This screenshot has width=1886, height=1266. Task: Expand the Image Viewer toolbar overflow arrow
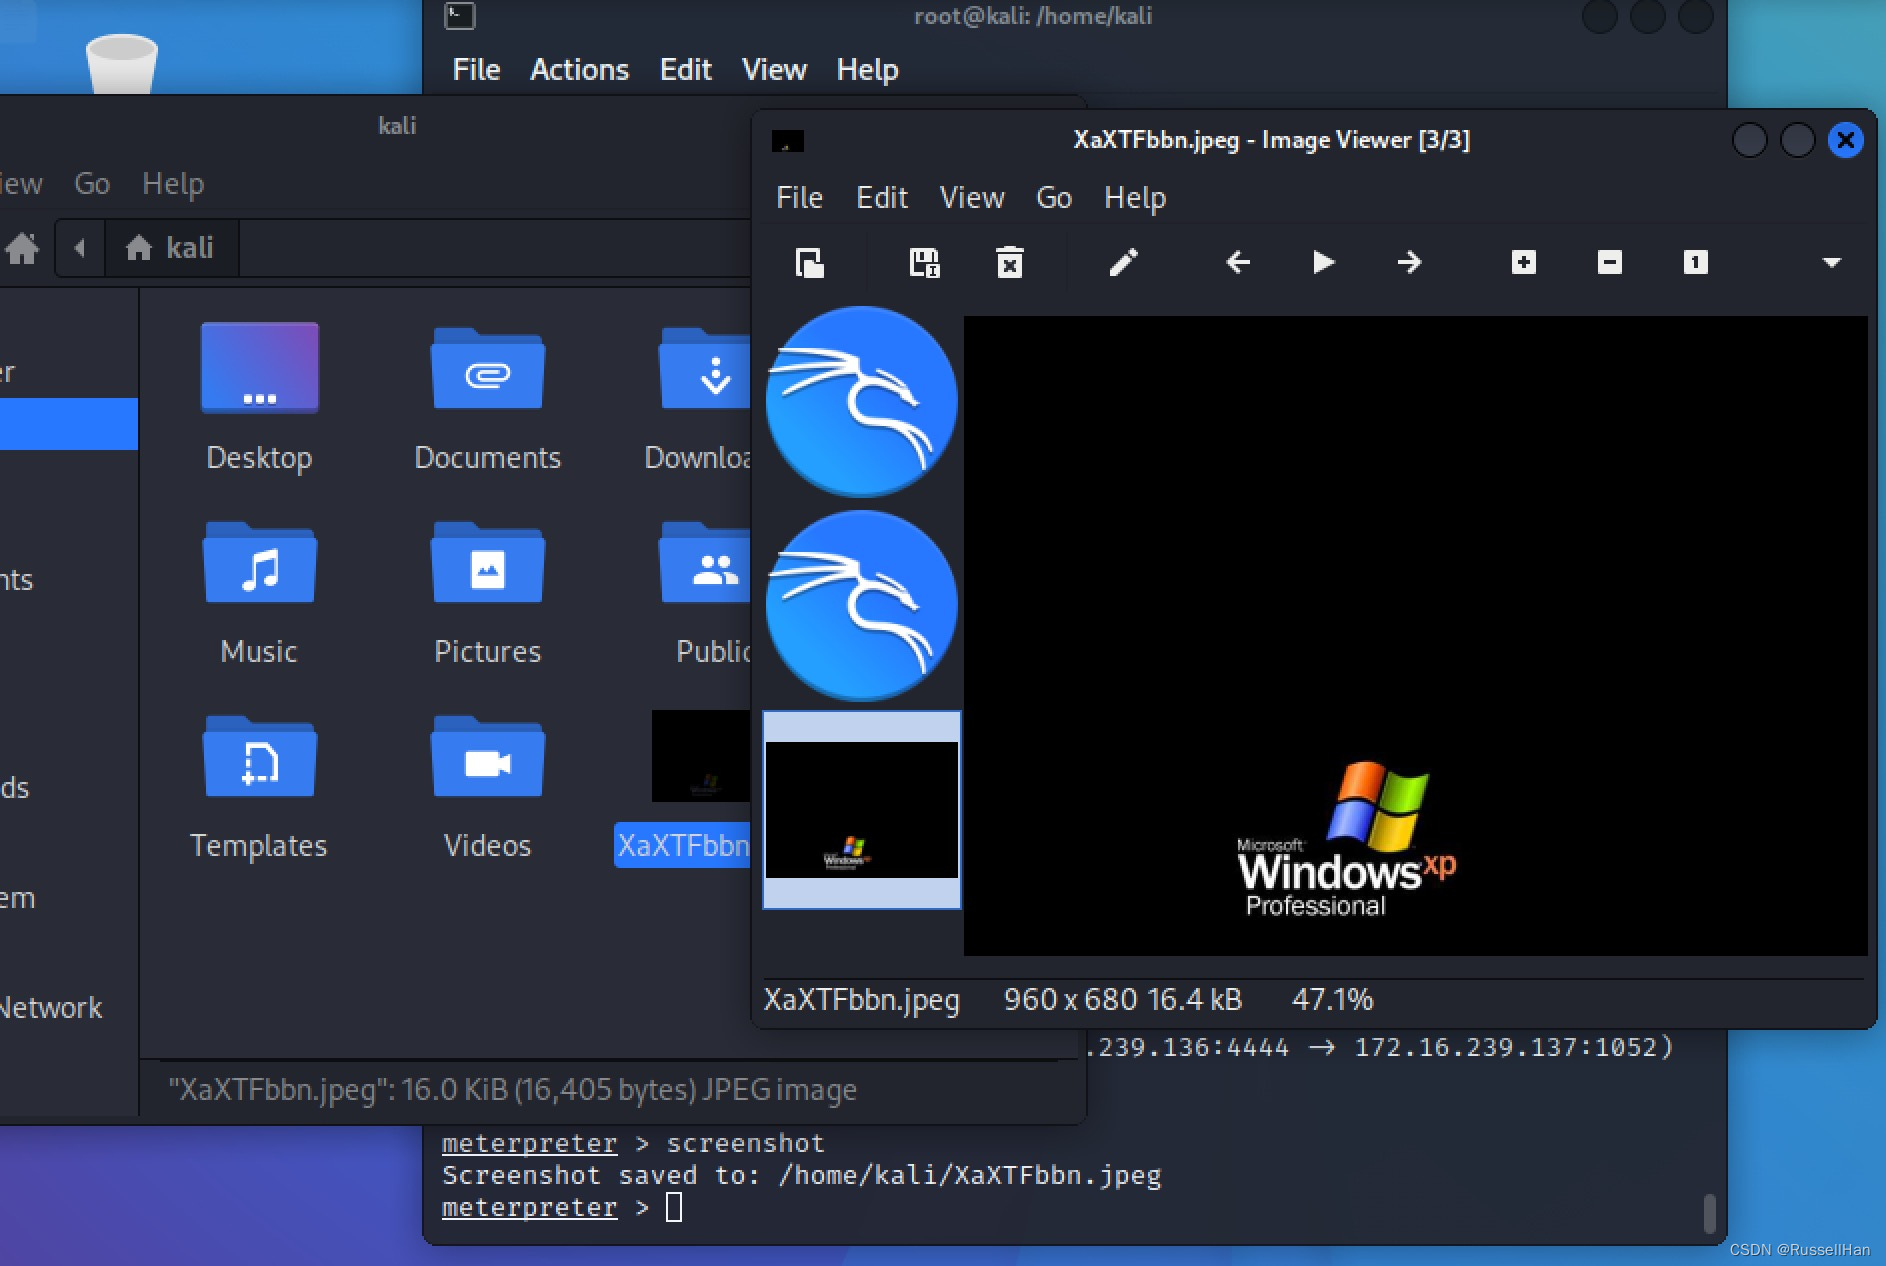(1832, 262)
